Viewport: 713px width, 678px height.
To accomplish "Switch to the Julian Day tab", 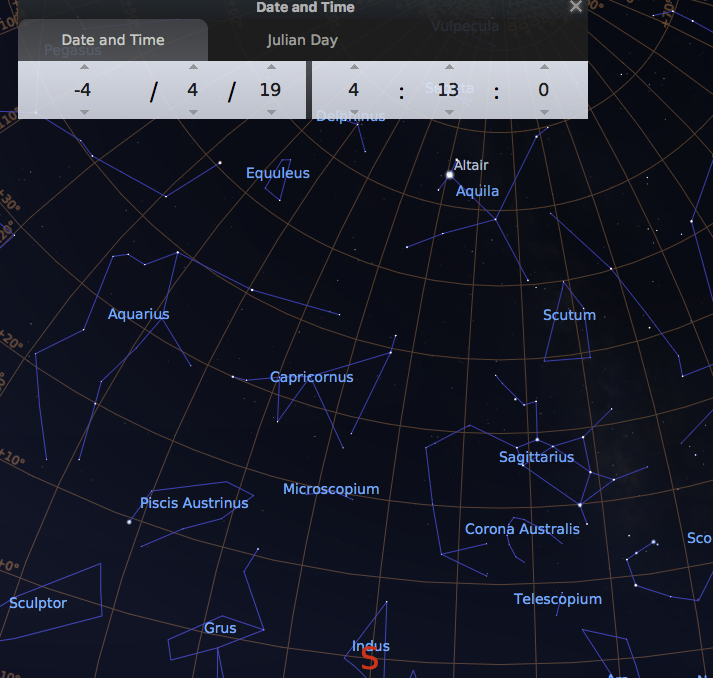I will [x=302, y=41].
